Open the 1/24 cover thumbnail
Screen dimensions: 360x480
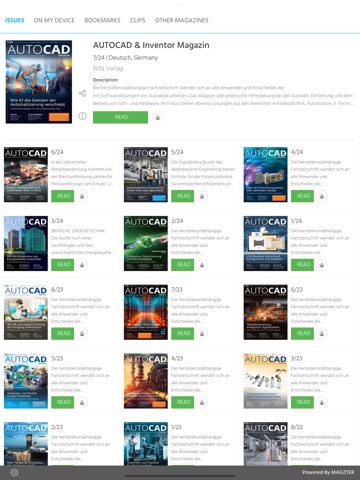click(265, 243)
